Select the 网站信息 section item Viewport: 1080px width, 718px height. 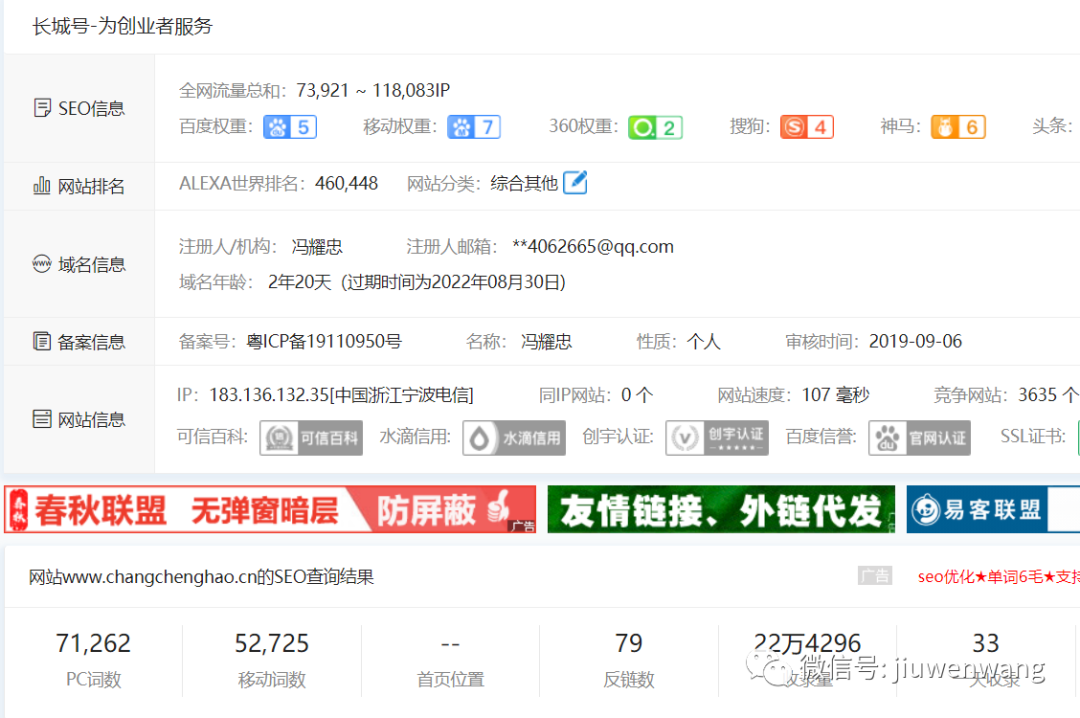point(80,419)
